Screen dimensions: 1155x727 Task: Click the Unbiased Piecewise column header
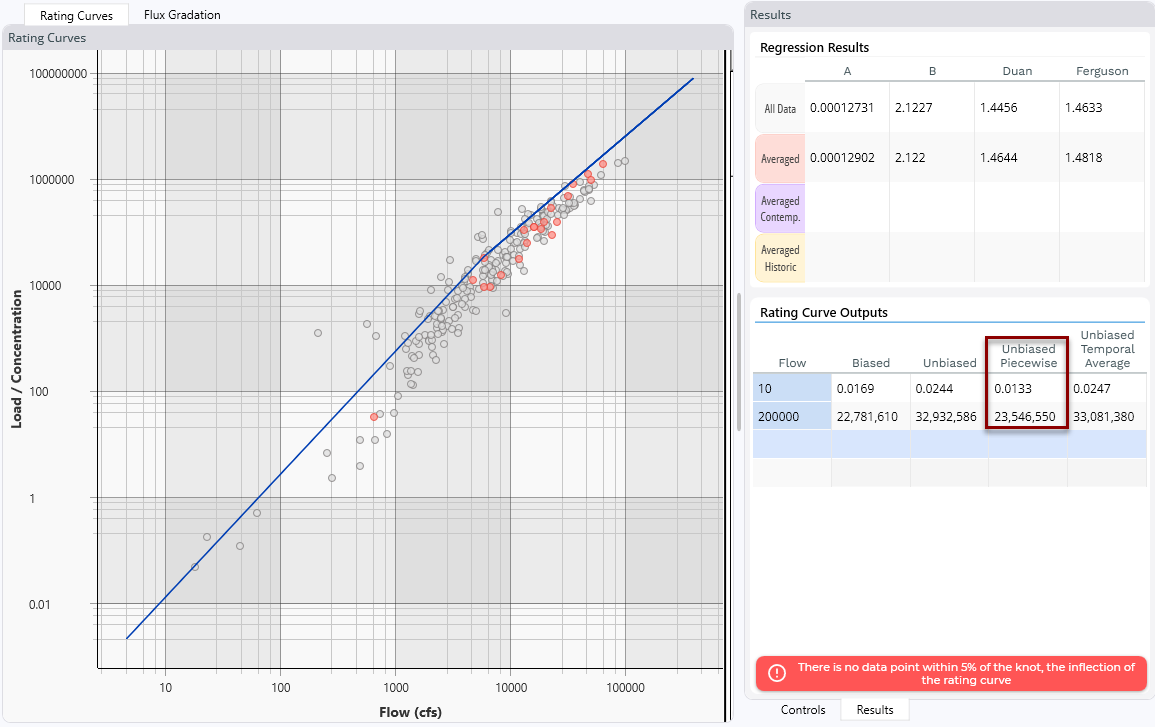1028,355
